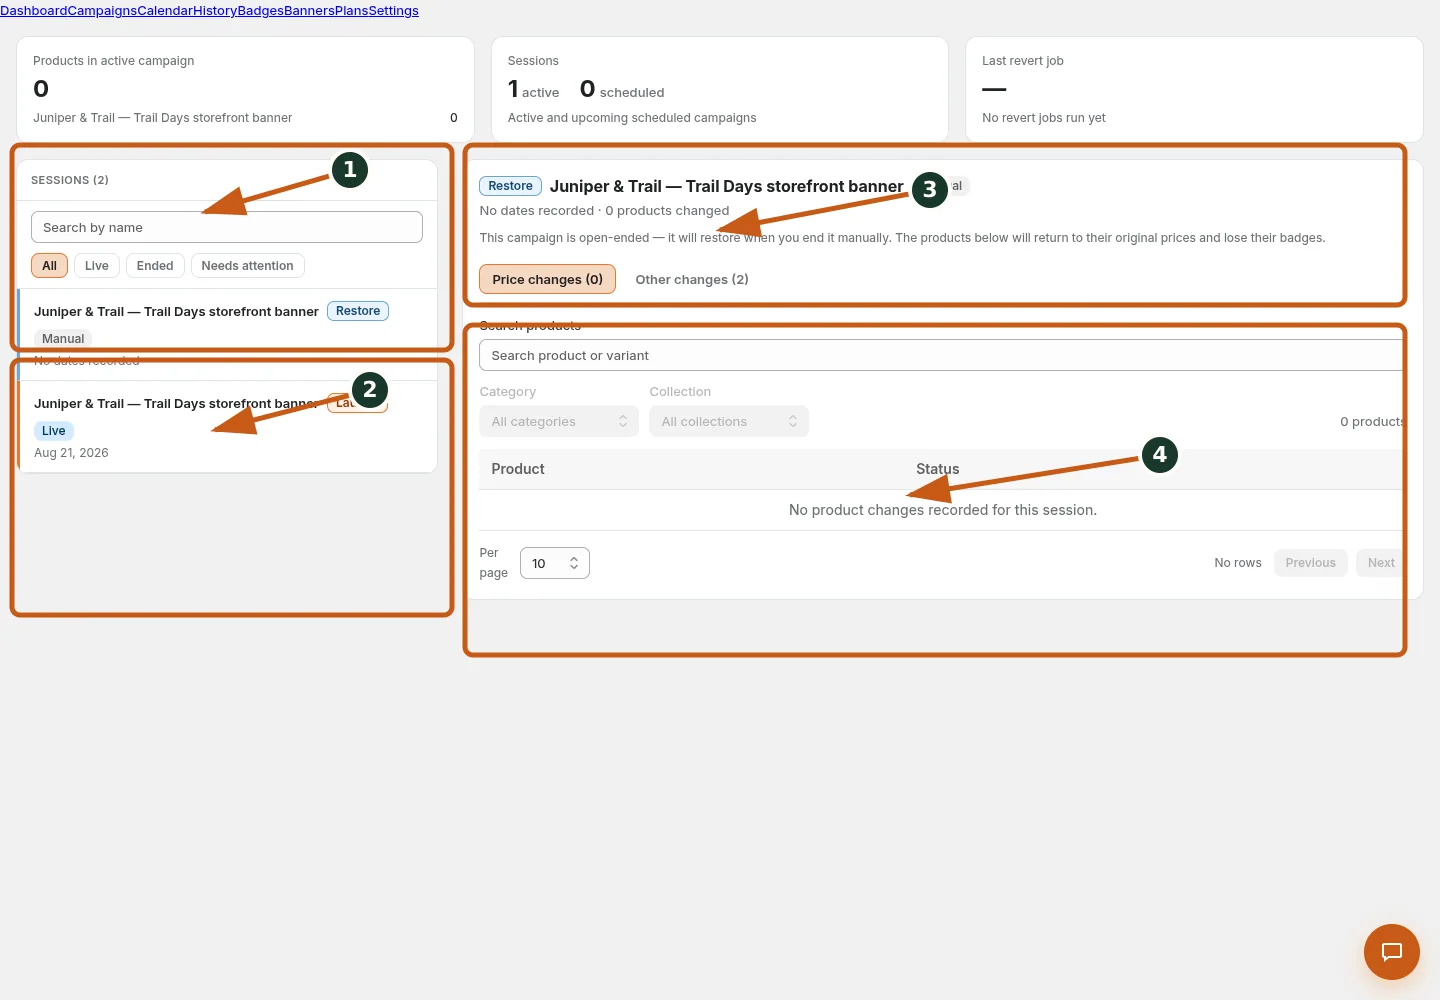This screenshot has height=1000, width=1440.
Task: Switch to Other changes (2) tab
Action: [x=692, y=279]
